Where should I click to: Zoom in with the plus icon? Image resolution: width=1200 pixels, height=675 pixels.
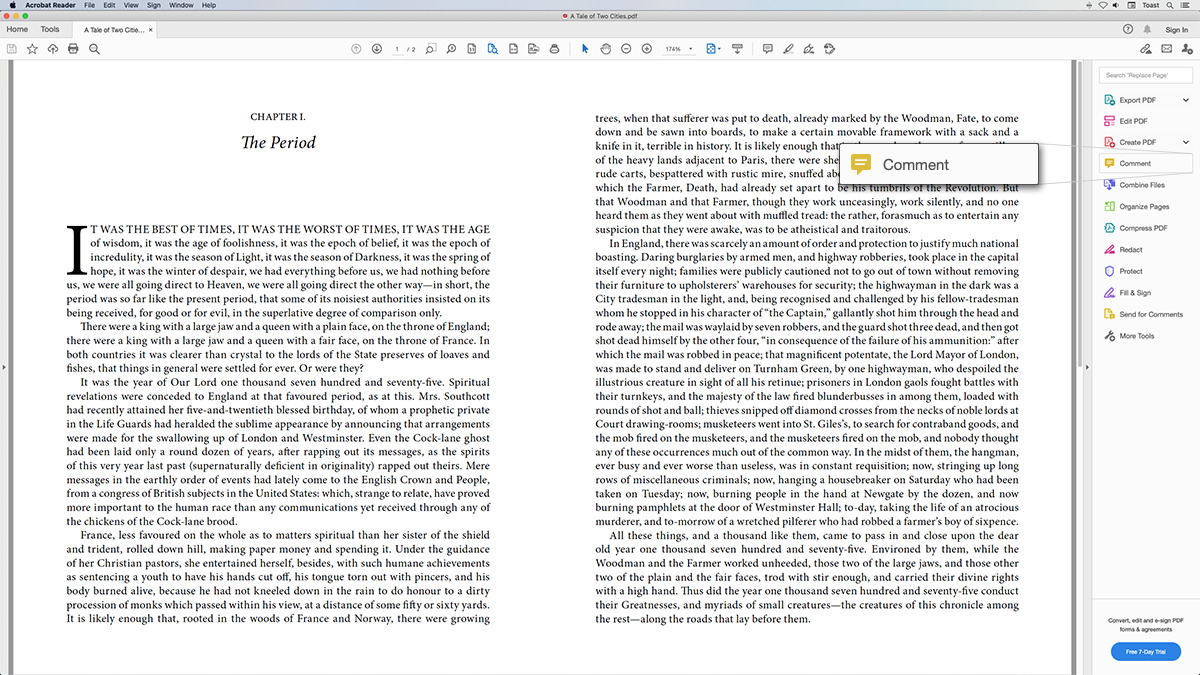(647, 49)
